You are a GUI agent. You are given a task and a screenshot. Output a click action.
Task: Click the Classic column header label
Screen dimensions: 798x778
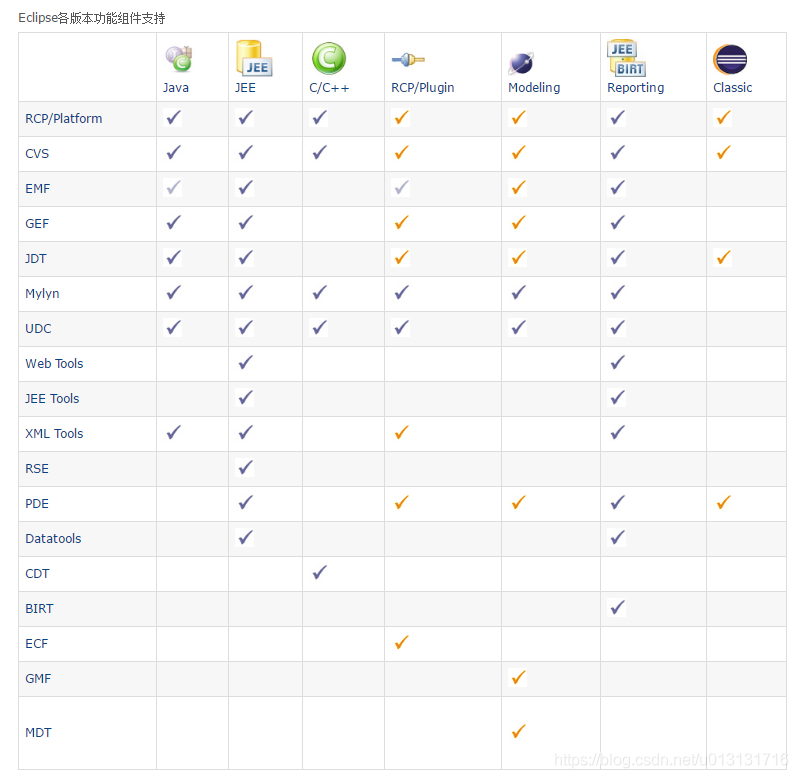tap(732, 88)
